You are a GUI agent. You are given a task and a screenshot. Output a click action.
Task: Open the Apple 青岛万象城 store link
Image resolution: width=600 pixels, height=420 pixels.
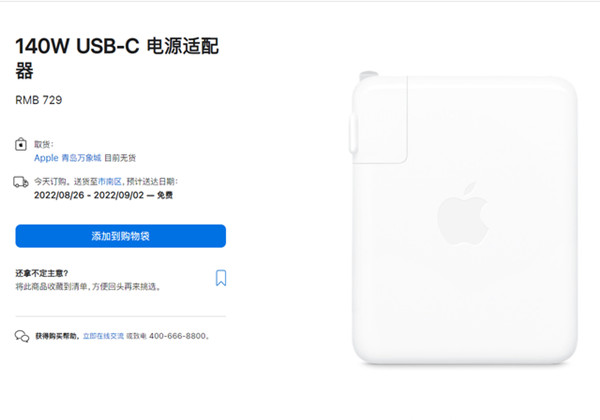pyautogui.click(x=68, y=158)
